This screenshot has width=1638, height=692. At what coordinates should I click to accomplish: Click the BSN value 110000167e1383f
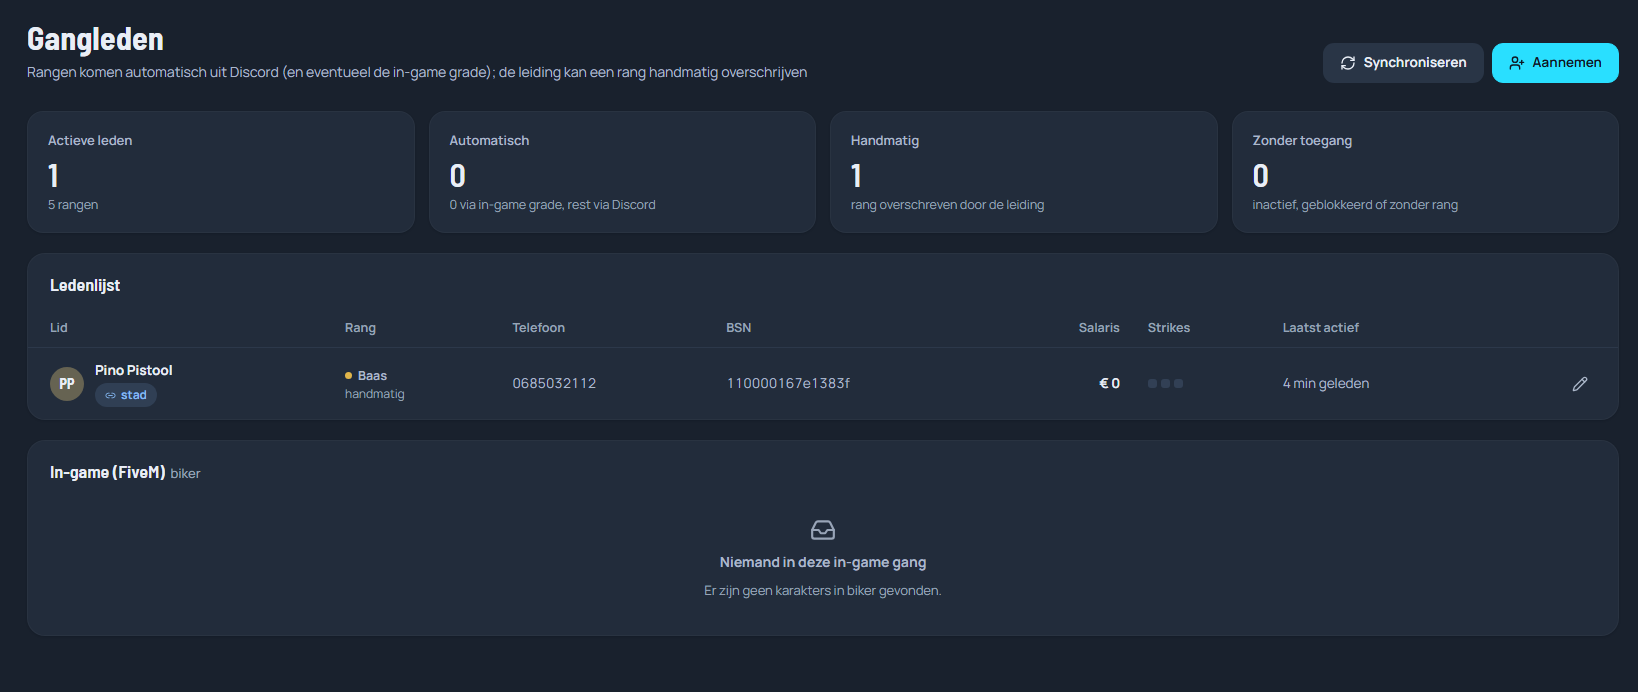788,384
